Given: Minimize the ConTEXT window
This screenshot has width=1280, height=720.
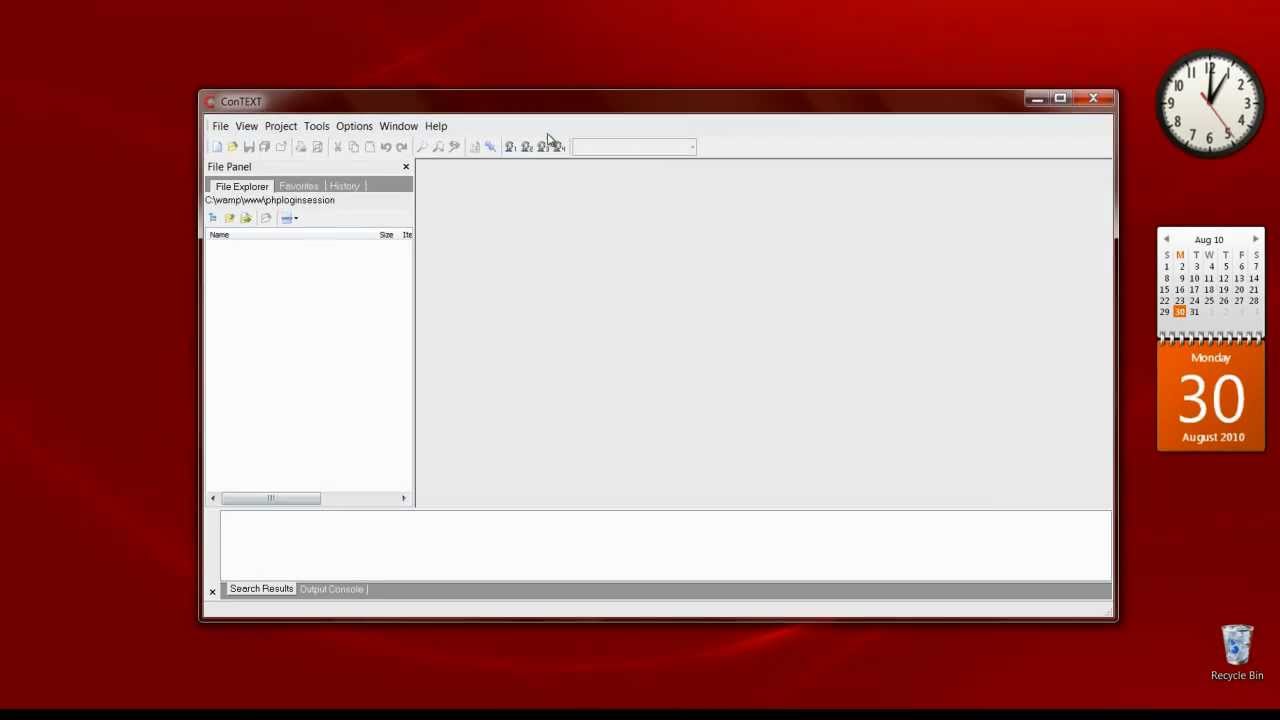Looking at the screenshot, I should point(1037,98).
